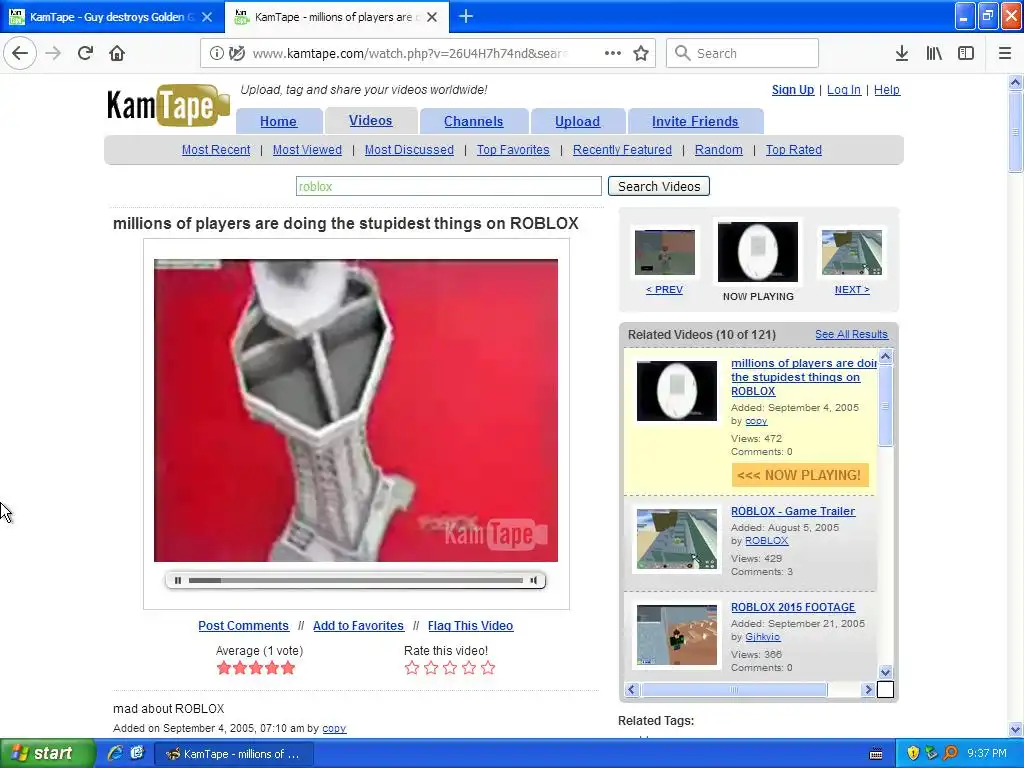The image size is (1024, 768).
Task: Close the 'millions of players' tab
Action: [x=432, y=17]
